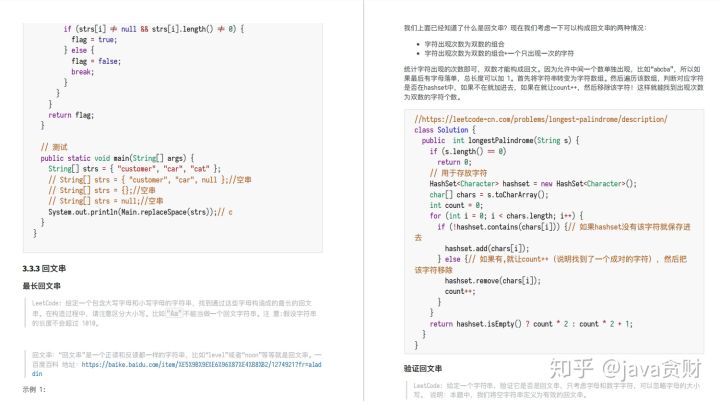The height and width of the screenshot is (401, 720).
Task: Click the text "示例 1:"
Action: [34, 390]
